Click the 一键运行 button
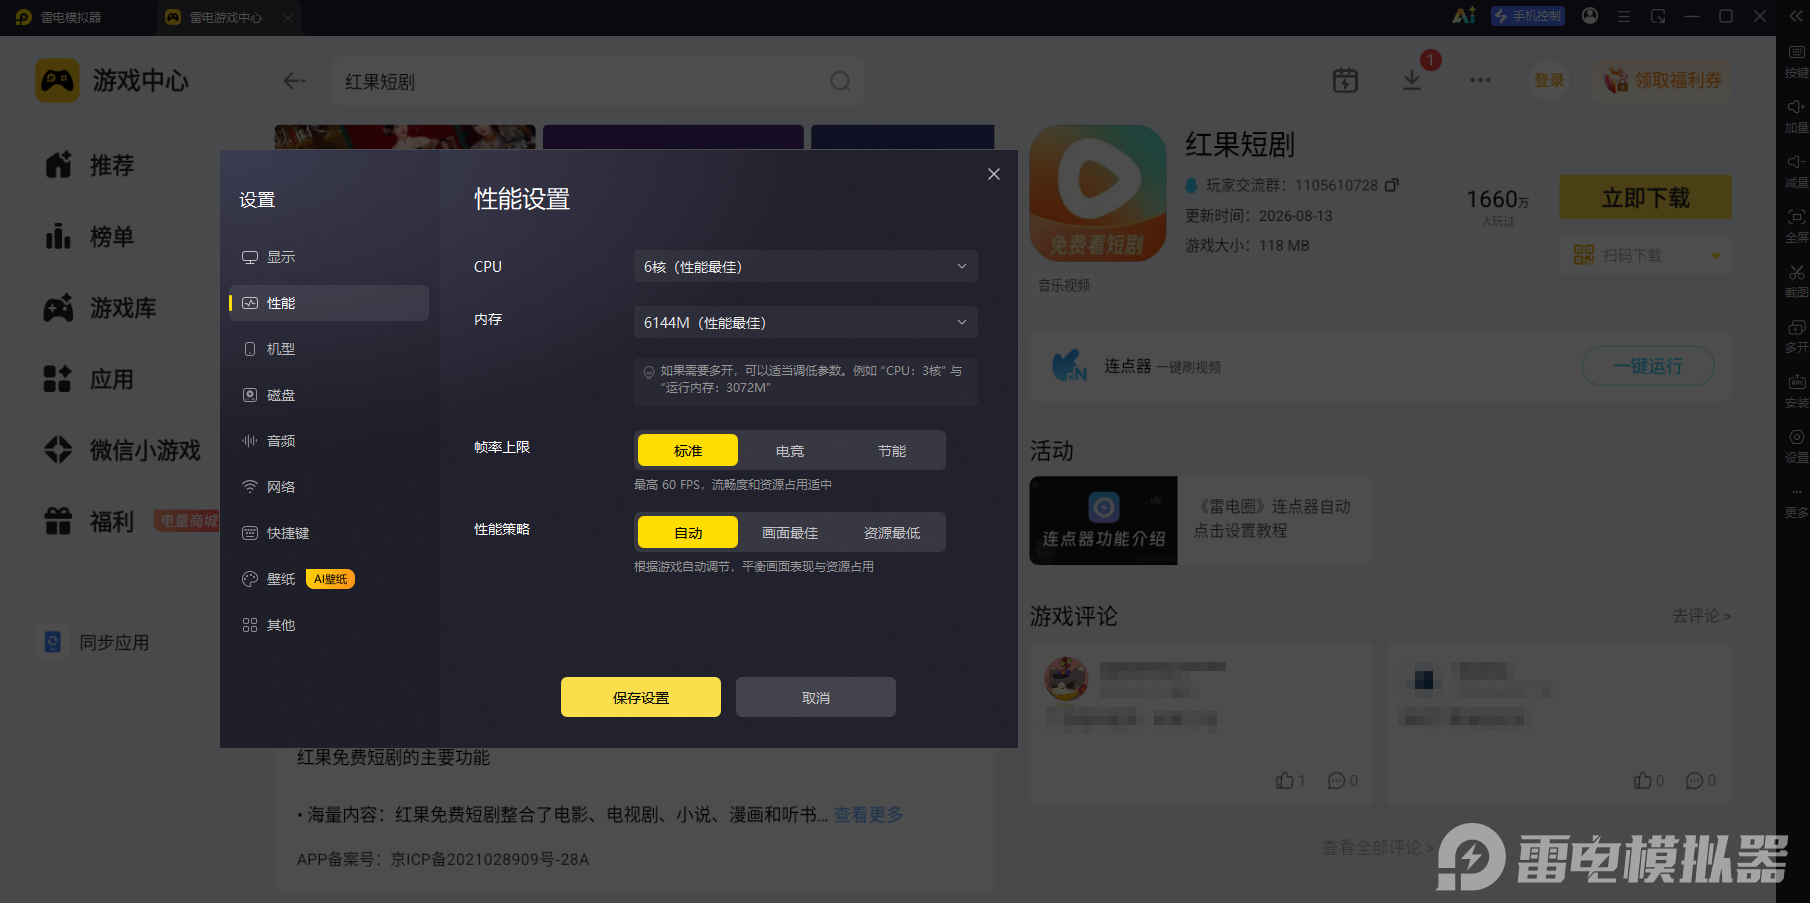 tap(1648, 366)
